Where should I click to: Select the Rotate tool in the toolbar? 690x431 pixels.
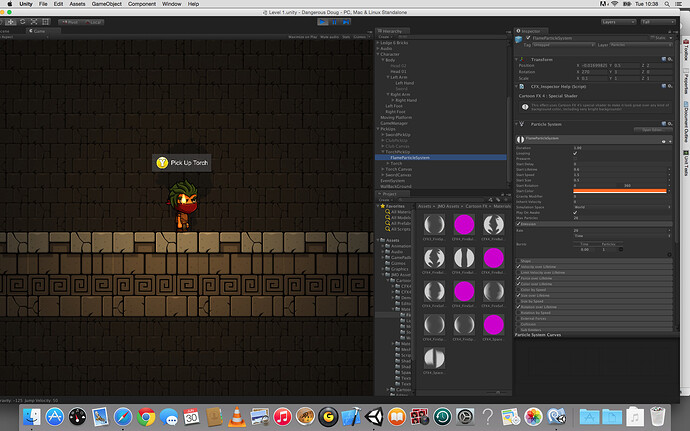click(x=22, y=22)
